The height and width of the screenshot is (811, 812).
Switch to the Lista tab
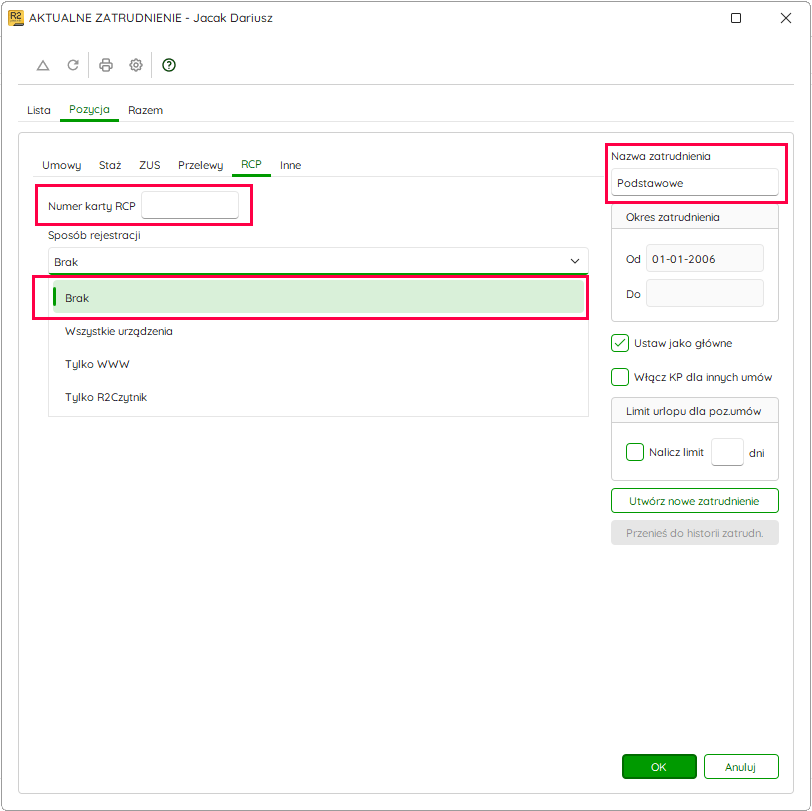[x=39, y=110]
